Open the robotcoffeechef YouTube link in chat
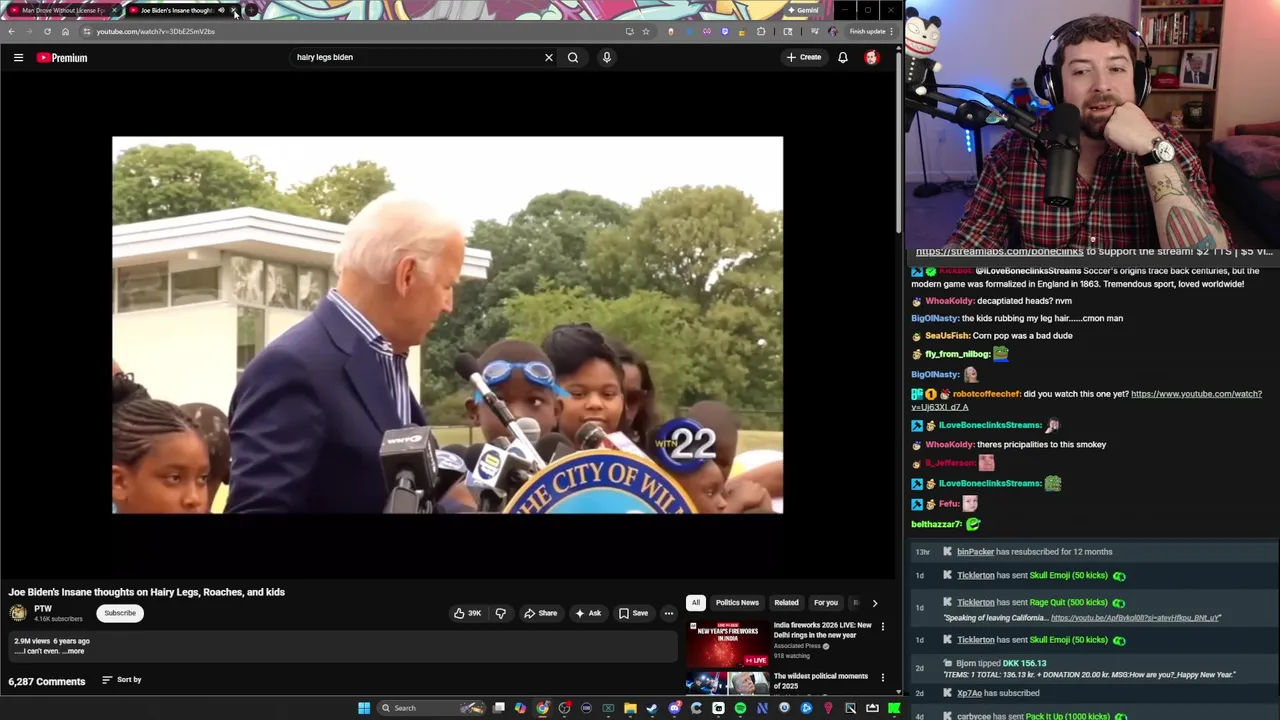The height and width of the screenshot is (720, 1280). point(1196,394)
